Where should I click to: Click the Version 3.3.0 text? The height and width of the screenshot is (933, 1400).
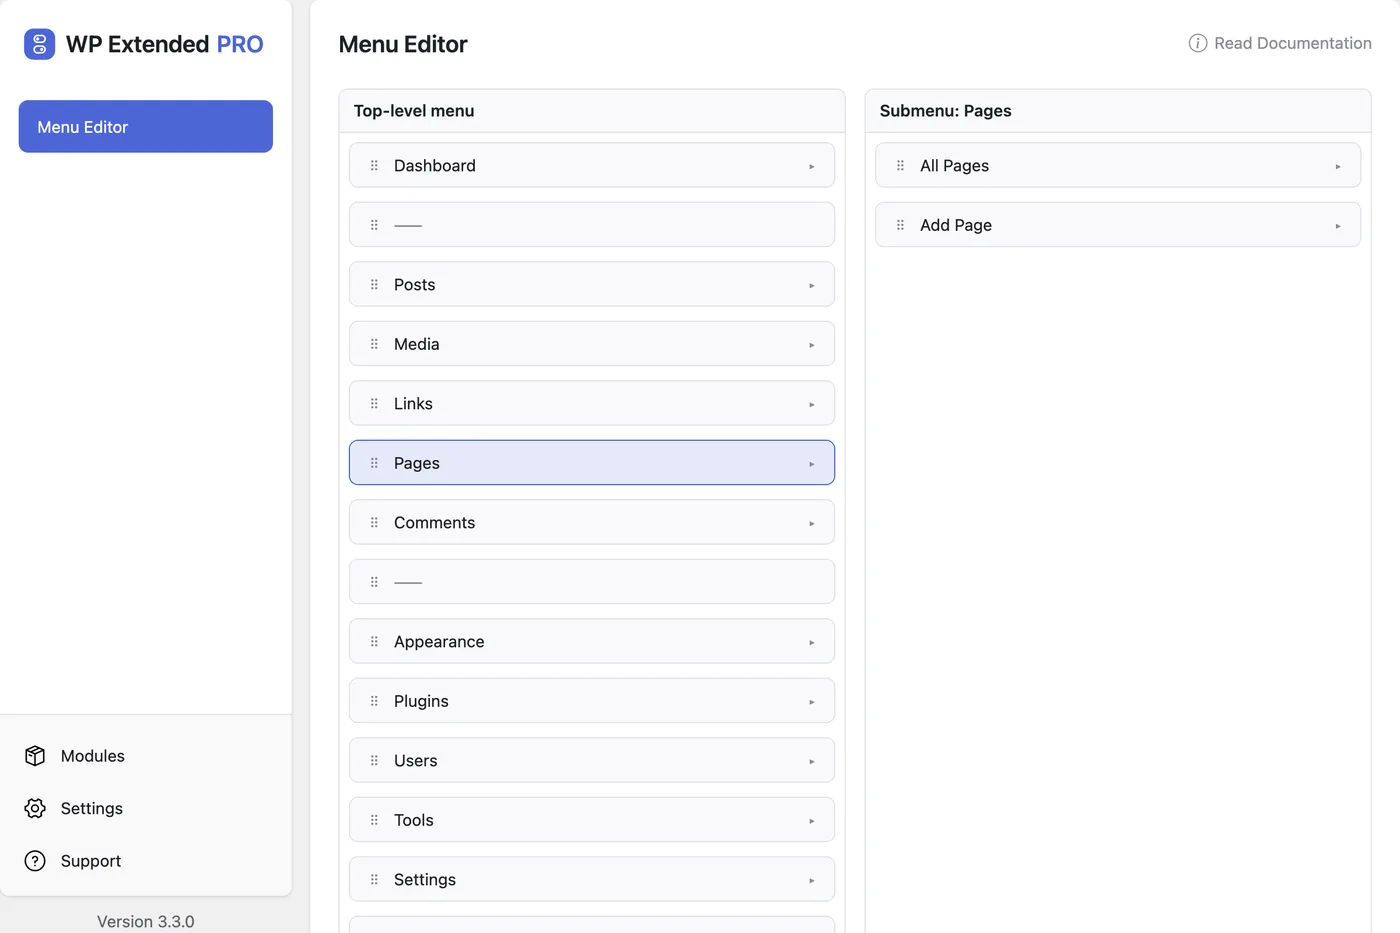pos(146,921)
